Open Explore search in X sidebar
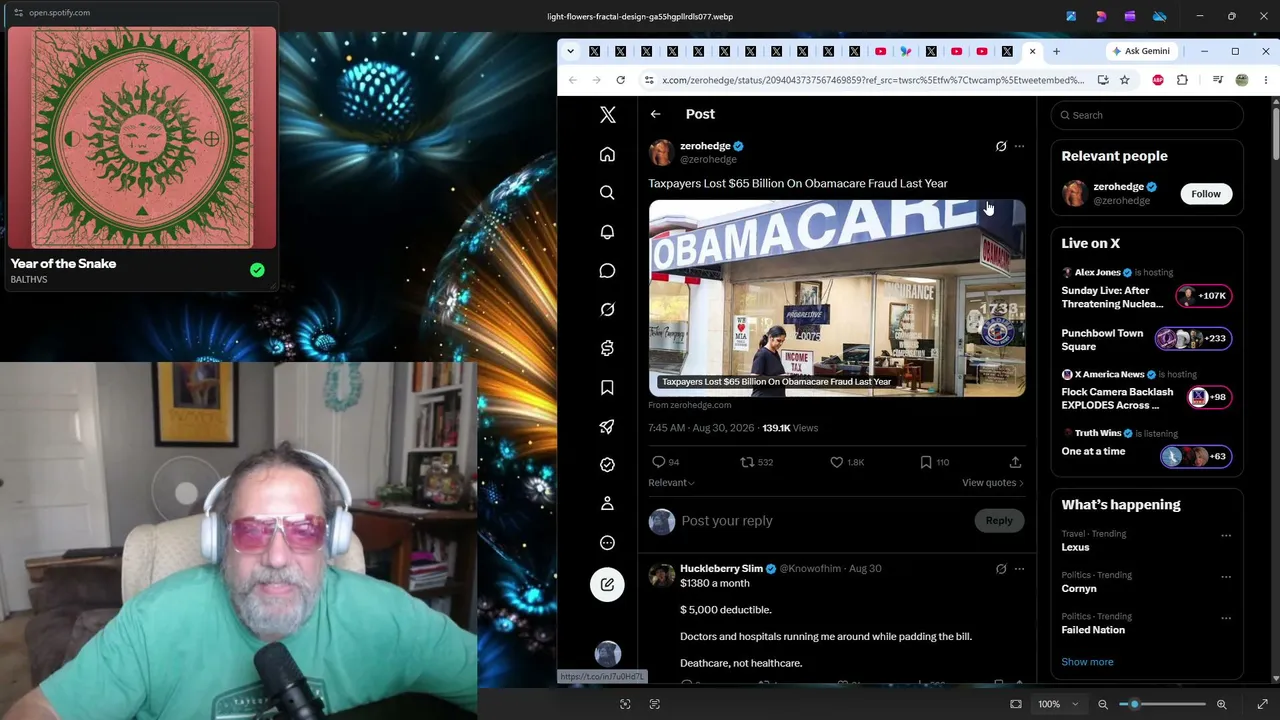Screen dimensions: 1280x720 pos(607,193)
